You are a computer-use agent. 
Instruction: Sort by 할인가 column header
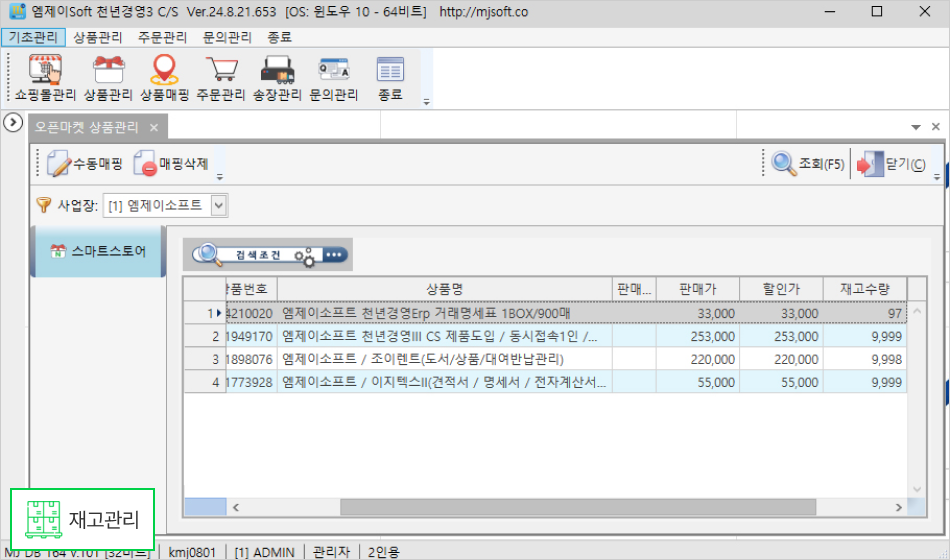(781, 289)
